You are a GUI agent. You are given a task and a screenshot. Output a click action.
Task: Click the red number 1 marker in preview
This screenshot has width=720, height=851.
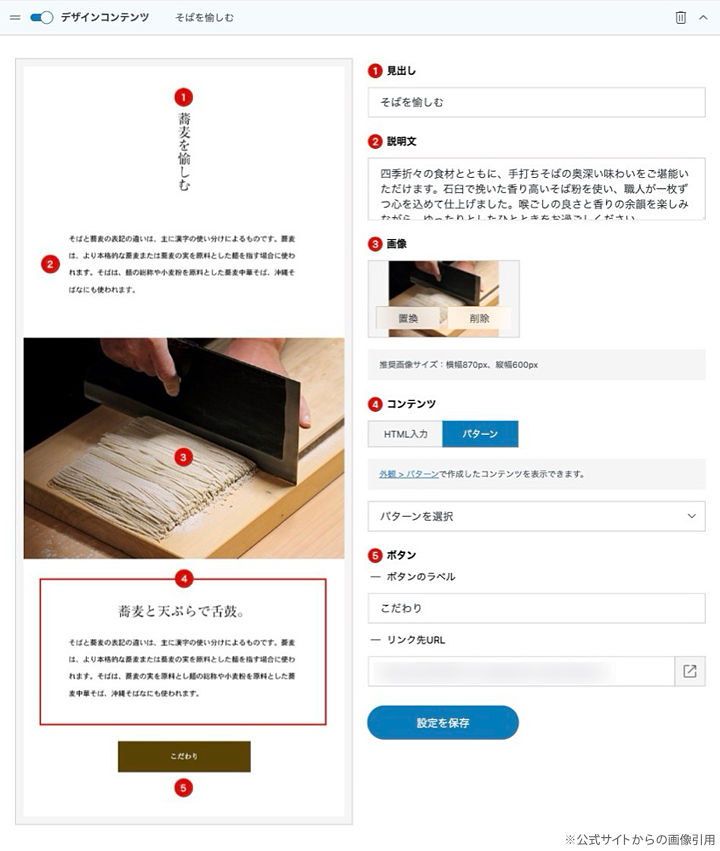click(183, 98)
